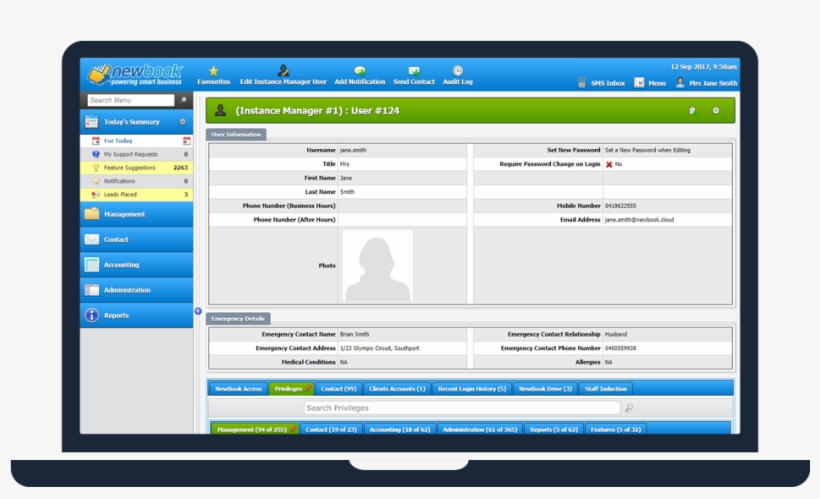Select Administration (61 of 365) privileges tab
Screen dimensions: 820x499
tap(480, 429)
